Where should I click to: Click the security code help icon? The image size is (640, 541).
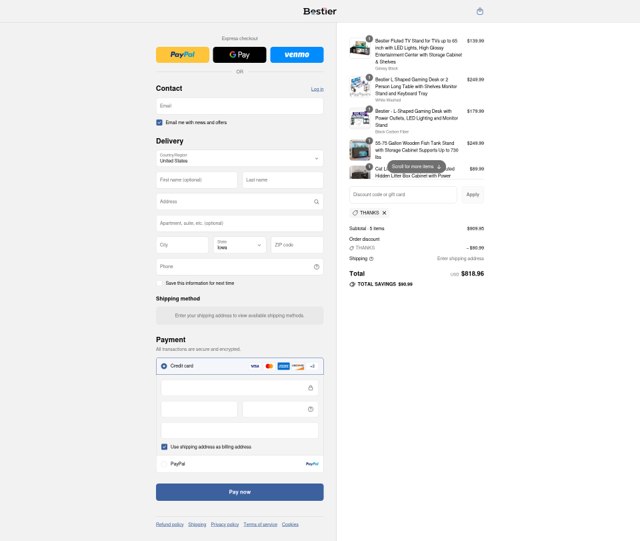point(311,409)
